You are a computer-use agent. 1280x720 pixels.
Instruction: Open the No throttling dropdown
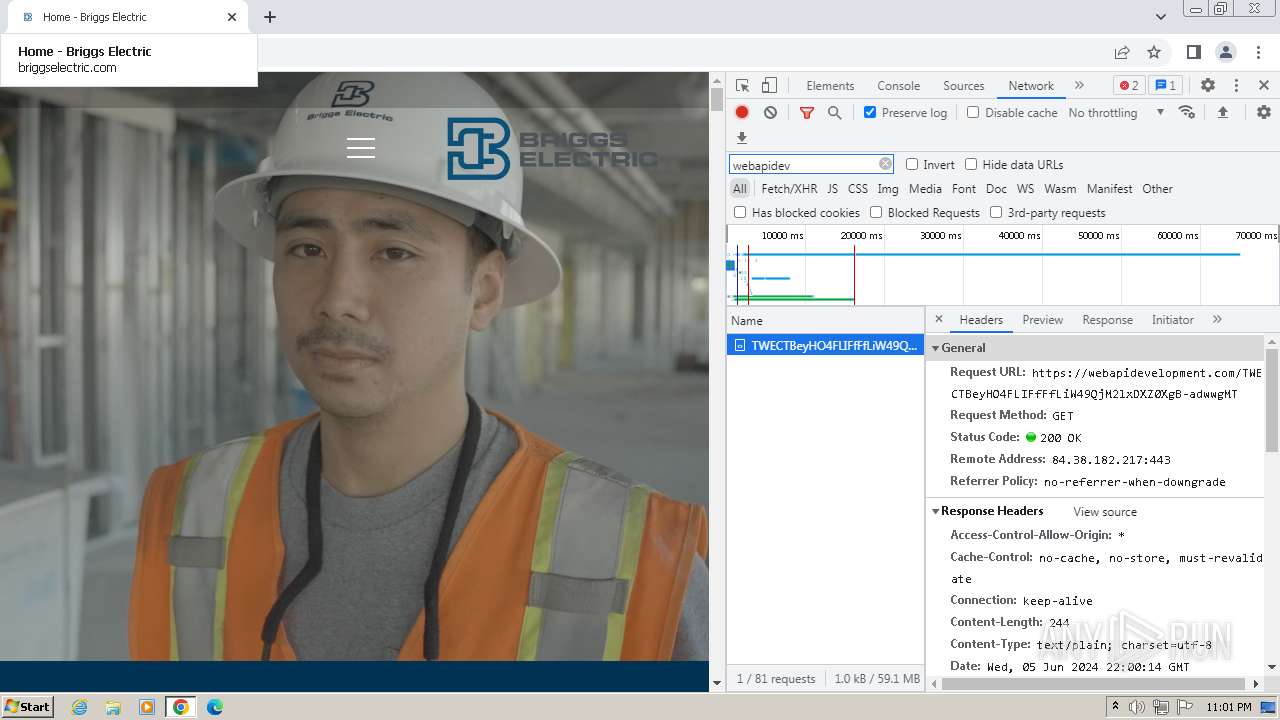tap(1116, 113)
